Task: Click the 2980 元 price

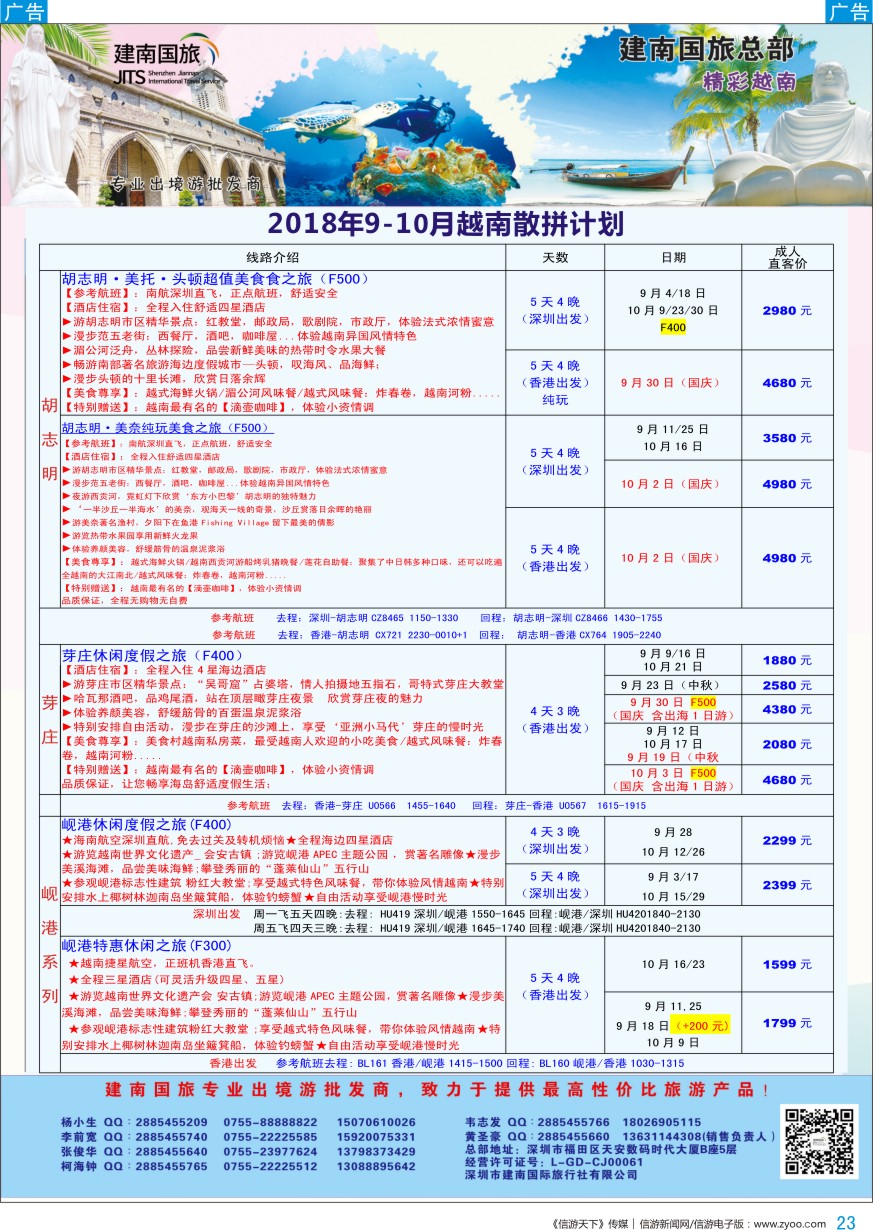Action: click(x=786, y=310)
